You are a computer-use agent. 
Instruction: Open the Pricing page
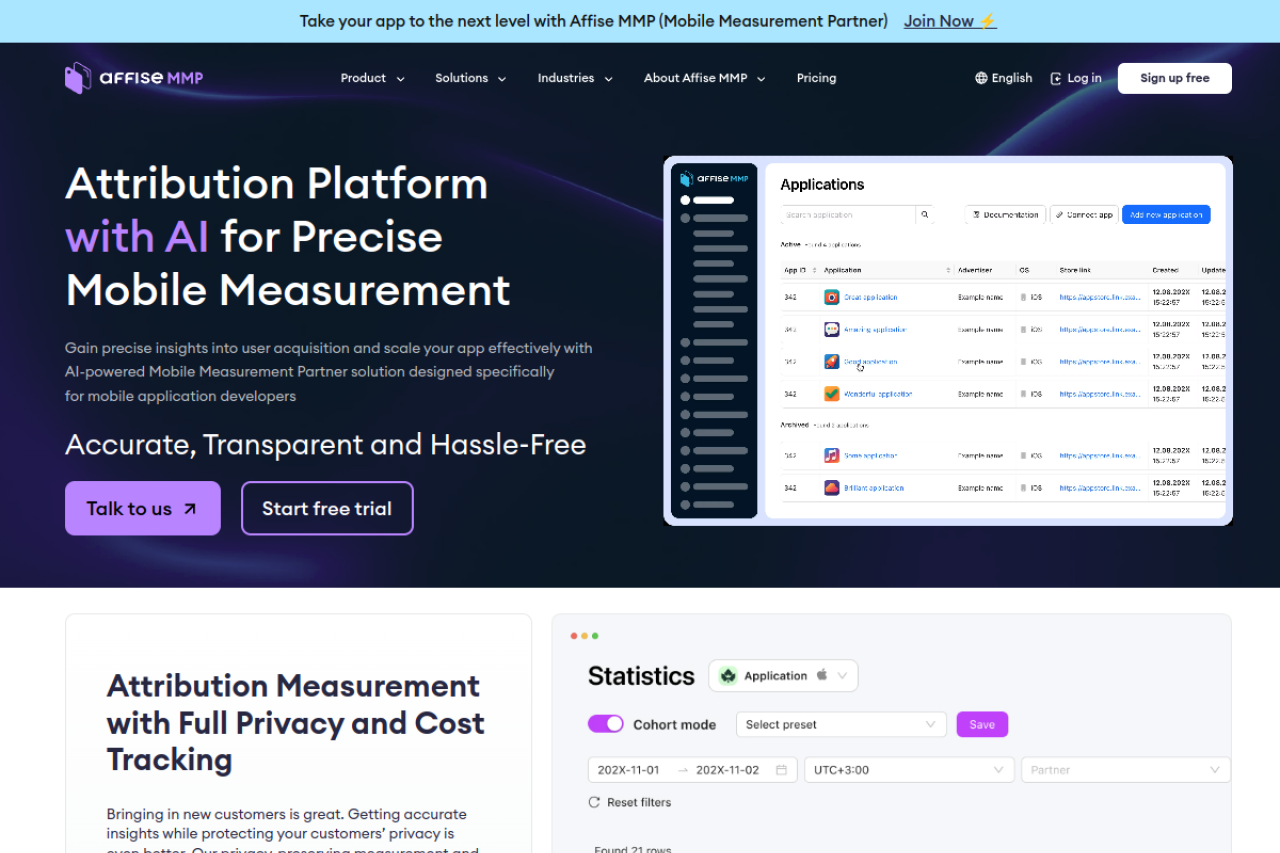point(816,78)
